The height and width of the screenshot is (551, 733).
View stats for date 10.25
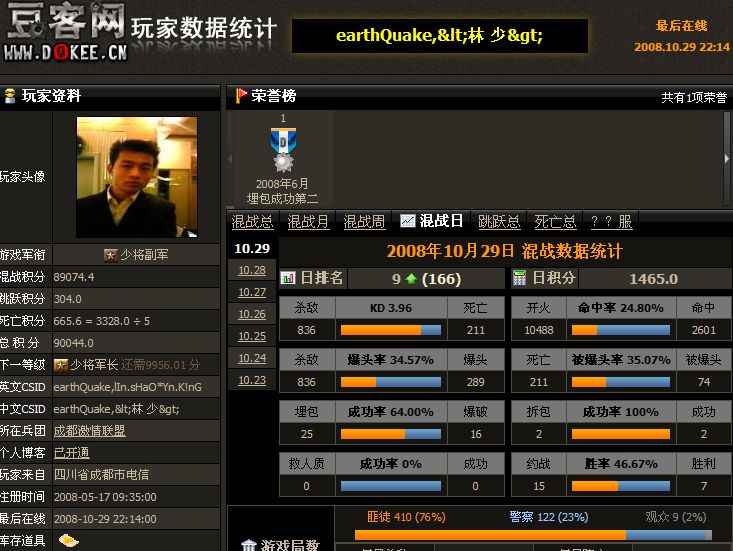[x=252, y=336]
